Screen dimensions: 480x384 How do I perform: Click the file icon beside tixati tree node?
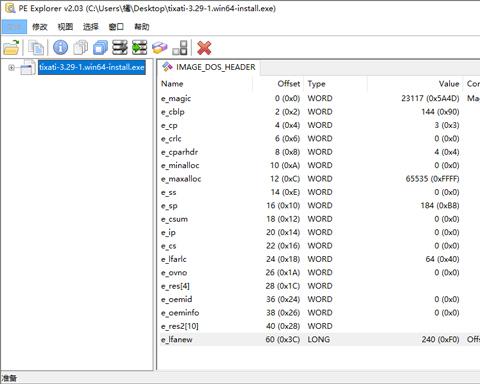(28, 67)
